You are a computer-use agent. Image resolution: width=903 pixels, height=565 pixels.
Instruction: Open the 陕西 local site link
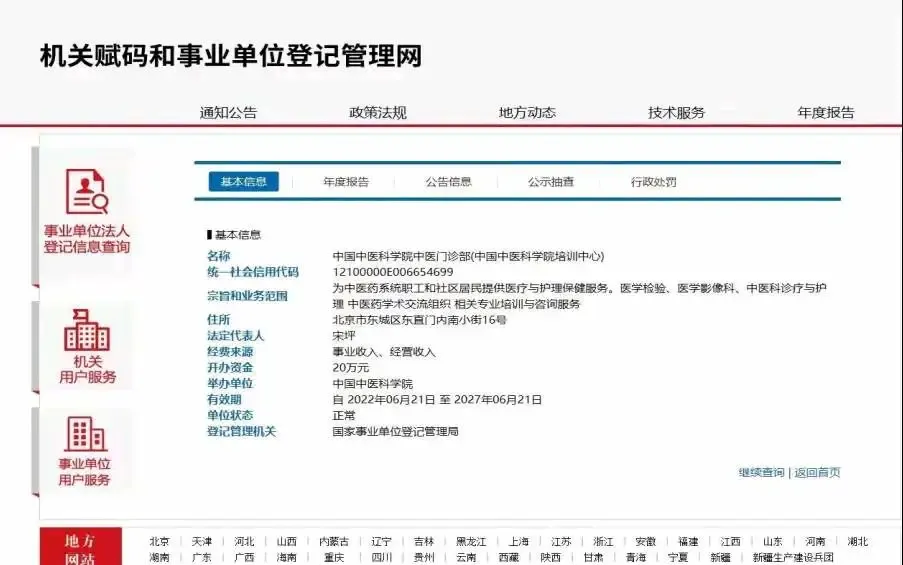(551, 558)
